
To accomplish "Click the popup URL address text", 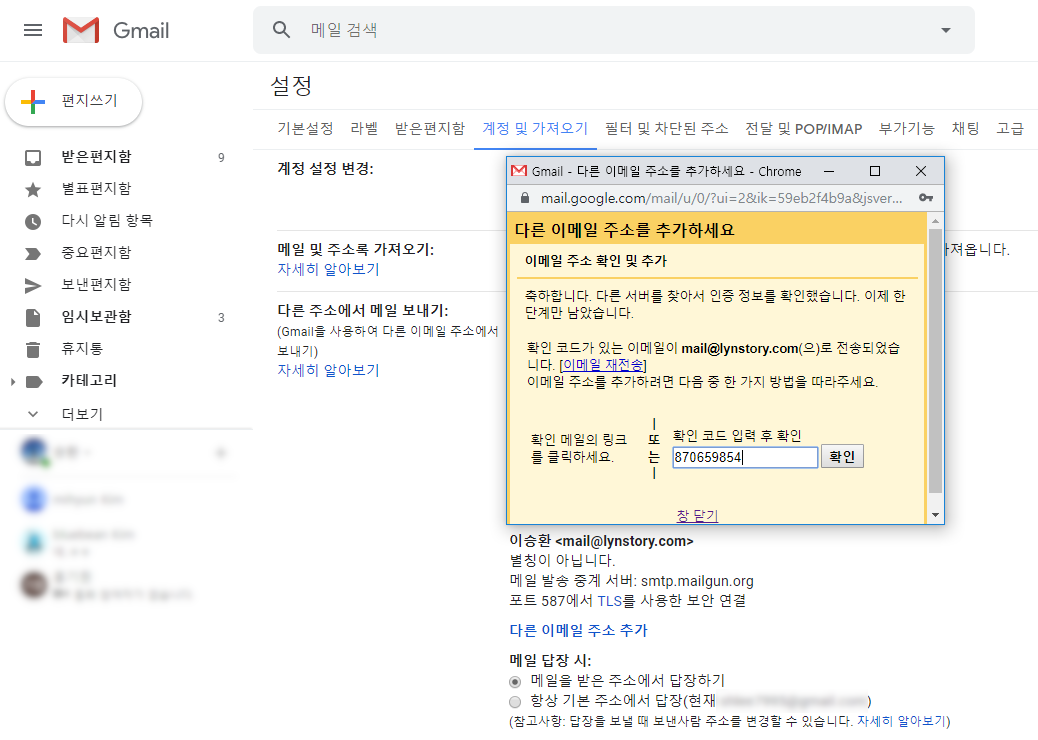I will [722, 198].
